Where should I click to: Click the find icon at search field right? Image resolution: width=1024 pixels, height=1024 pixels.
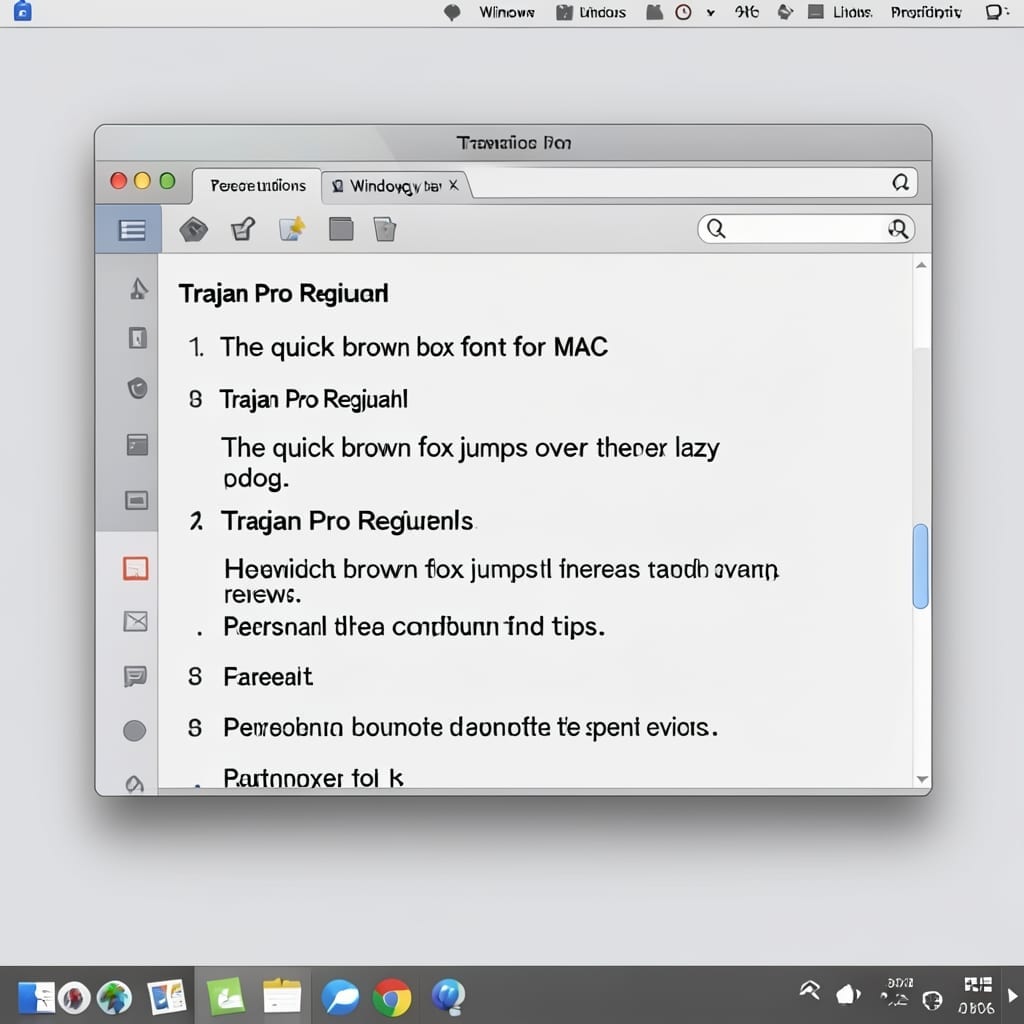pyautogui.click(x=898, y=229)
